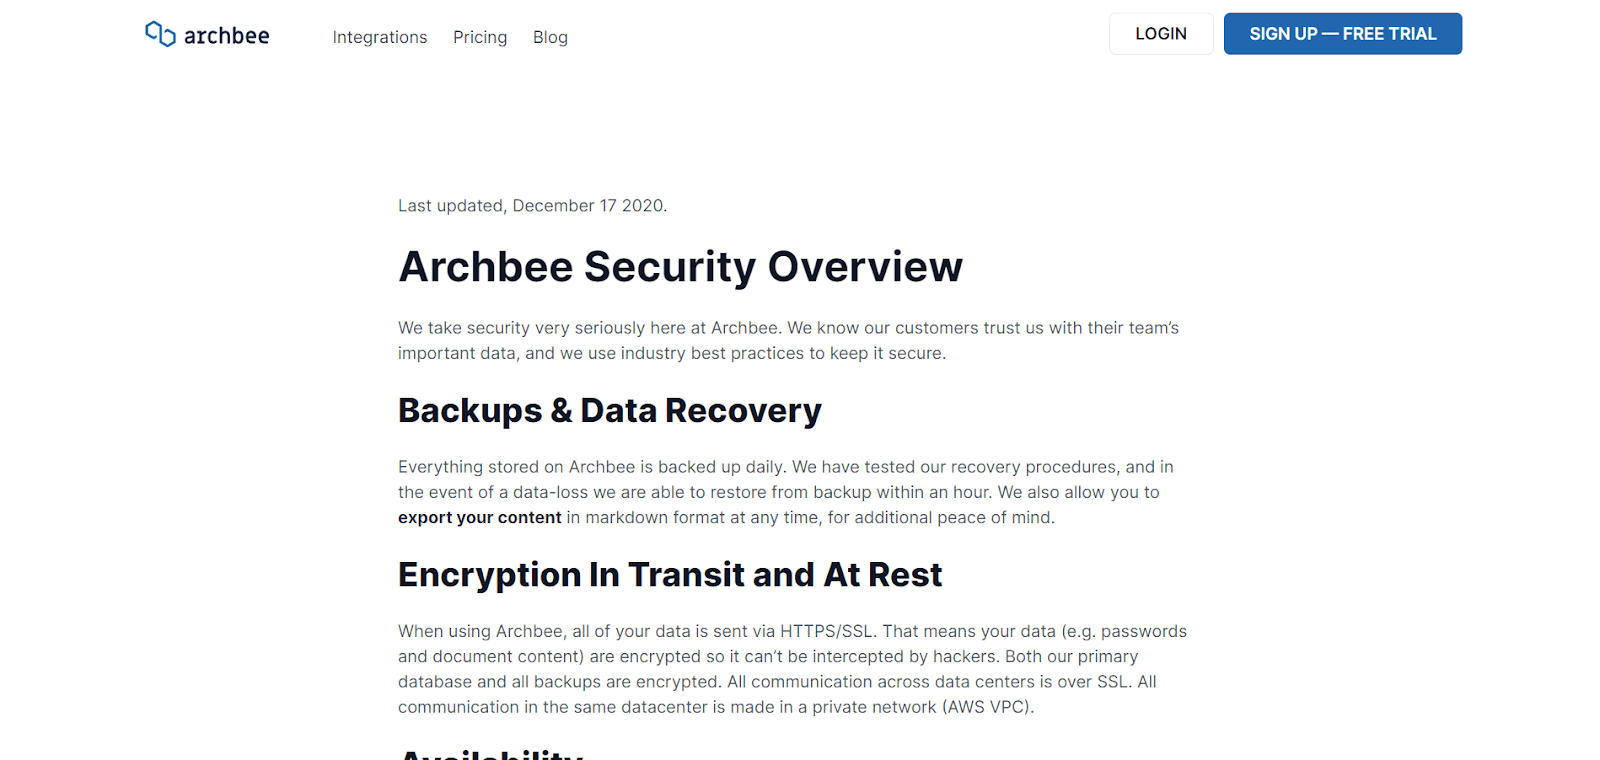Click the Archbee Security Overview title
This screenshot has height=760, width=1600.
(x=680, y=267)
